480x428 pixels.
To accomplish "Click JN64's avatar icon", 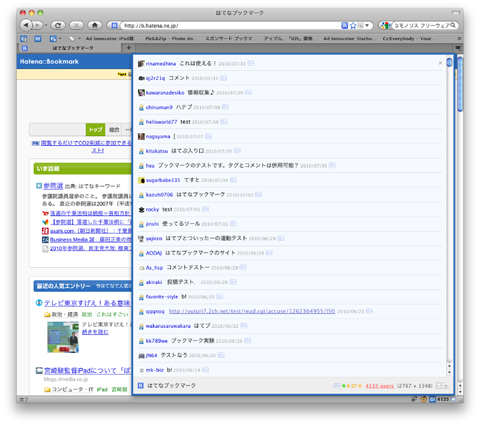I will click(x=141, y=356).
